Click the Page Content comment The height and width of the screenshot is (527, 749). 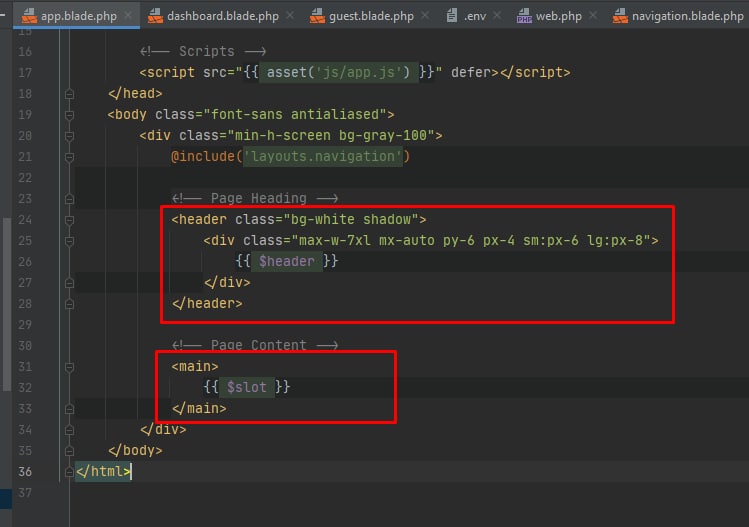255,345
